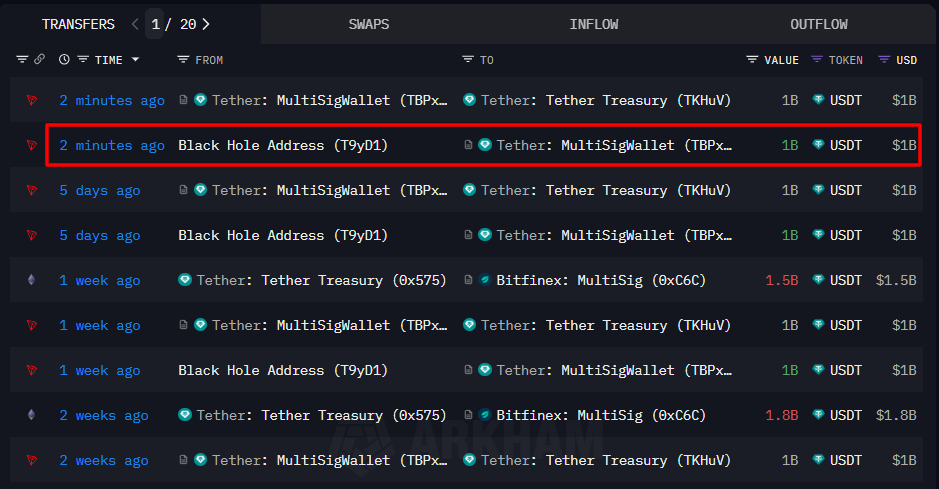
Task: Click the USD column header label
Action: pyautogui.click(x=907, y=60)
